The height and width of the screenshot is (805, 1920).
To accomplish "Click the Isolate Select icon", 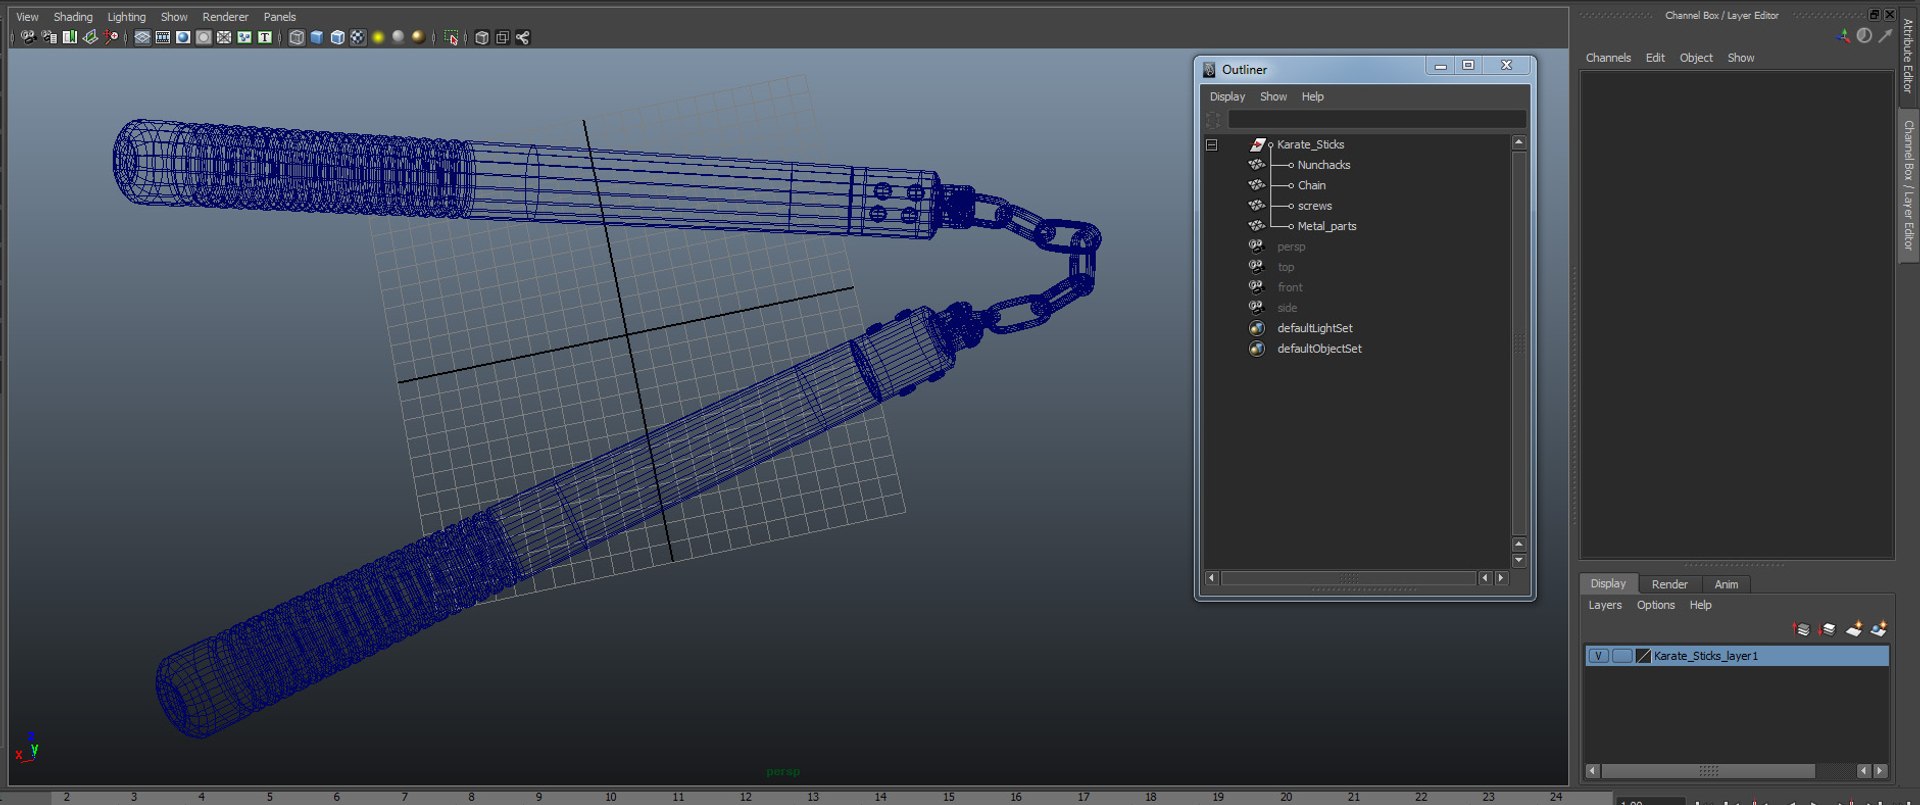I will click(451, 37).
